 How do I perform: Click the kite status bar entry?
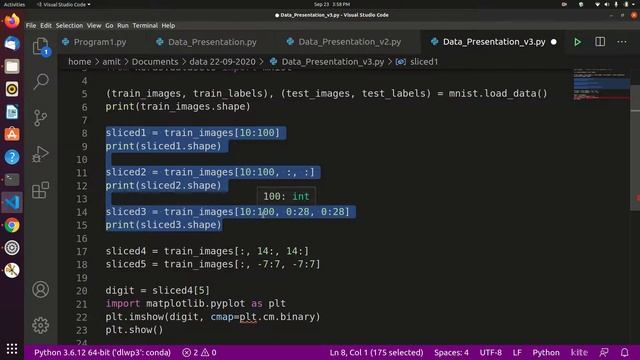coord(579,353)
